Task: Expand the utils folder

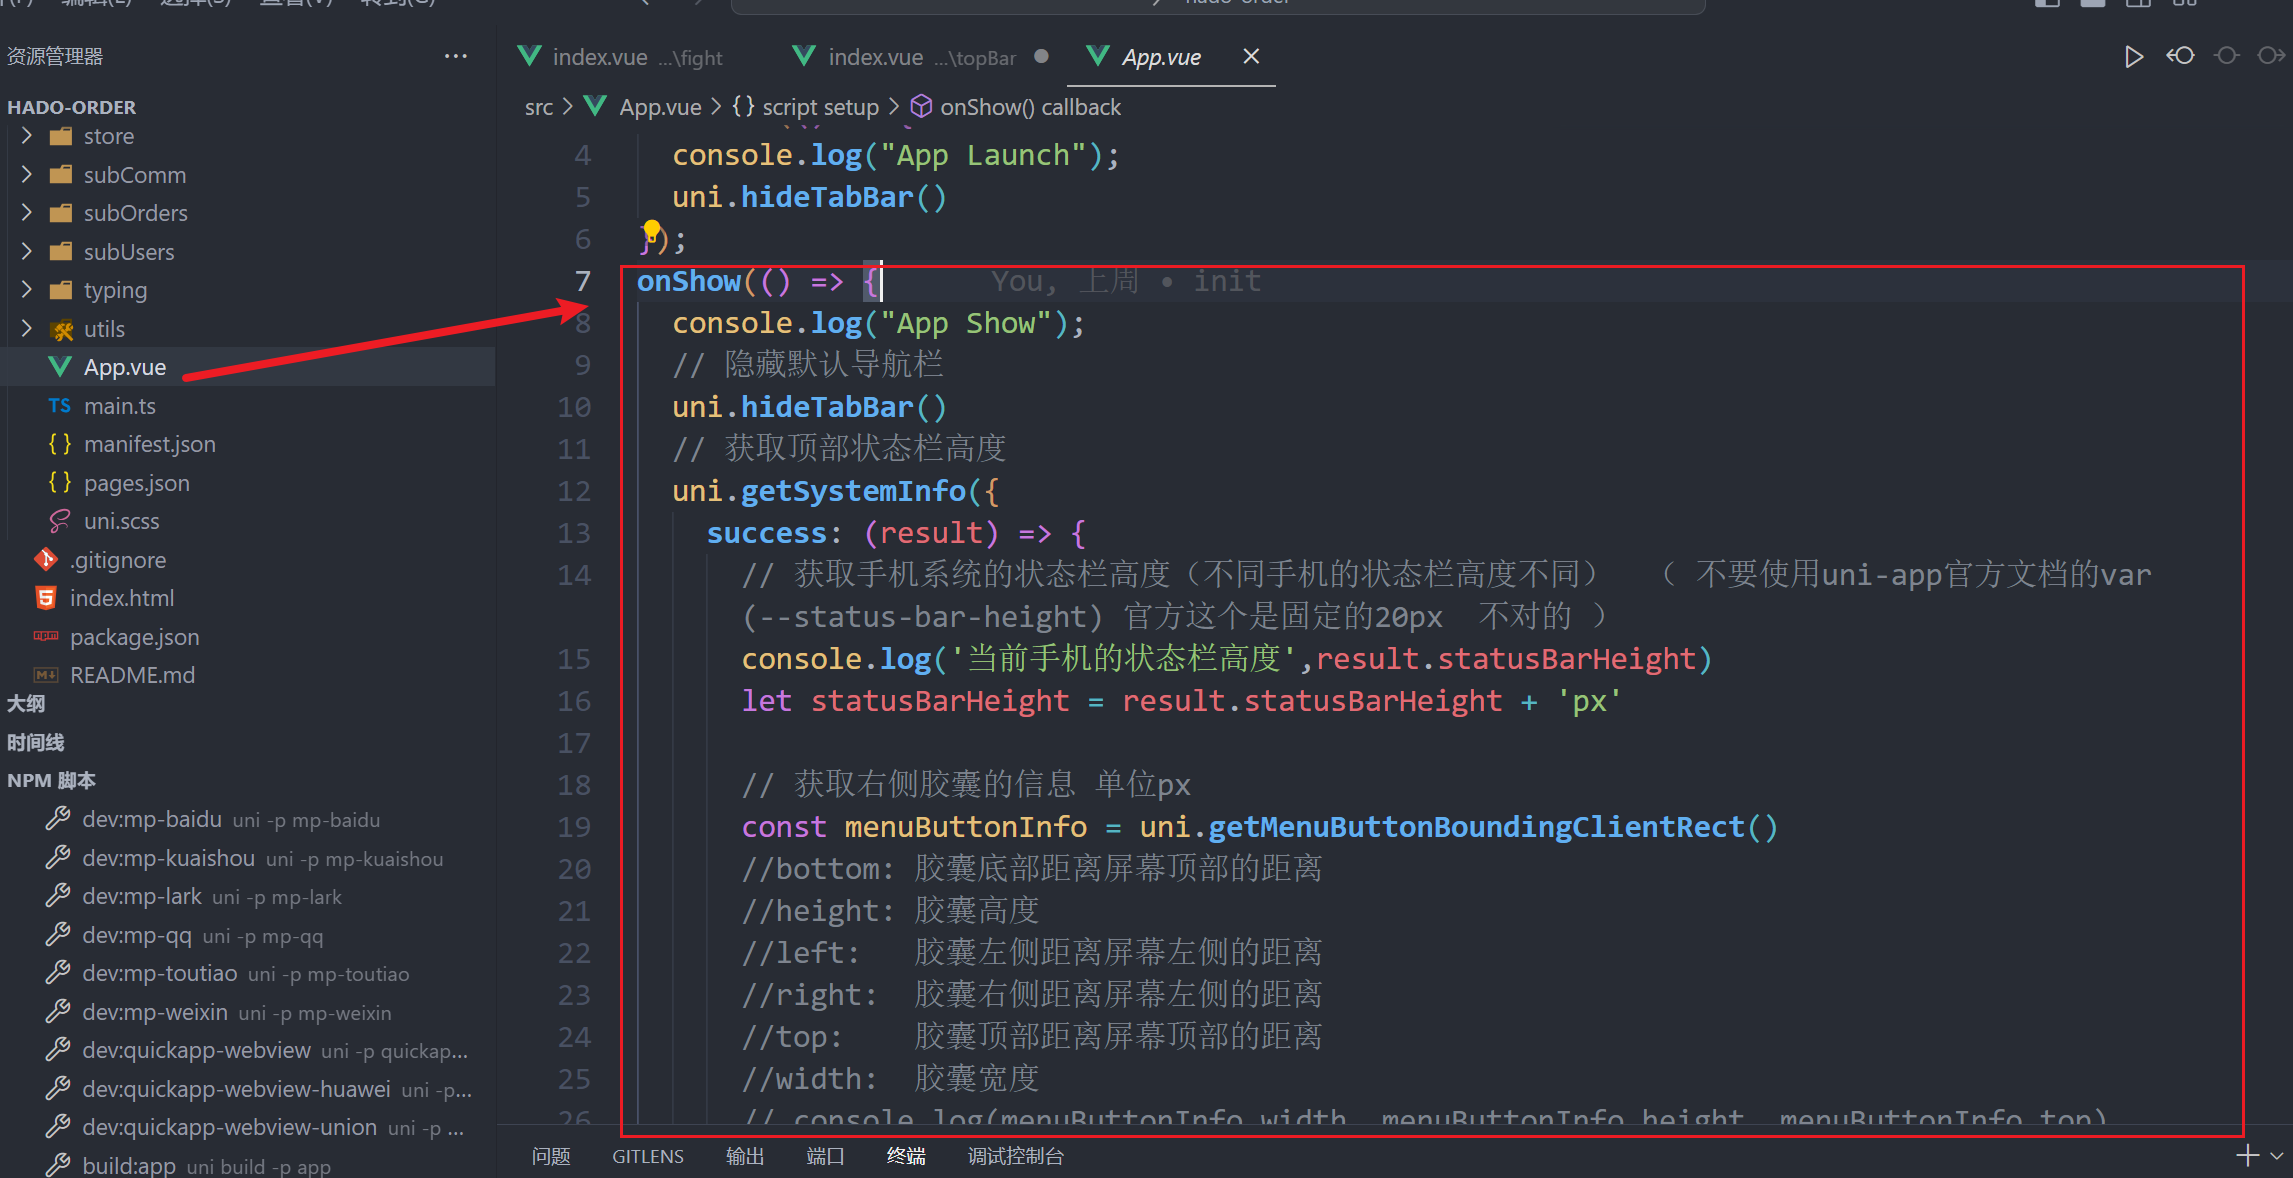Action: 104,329
